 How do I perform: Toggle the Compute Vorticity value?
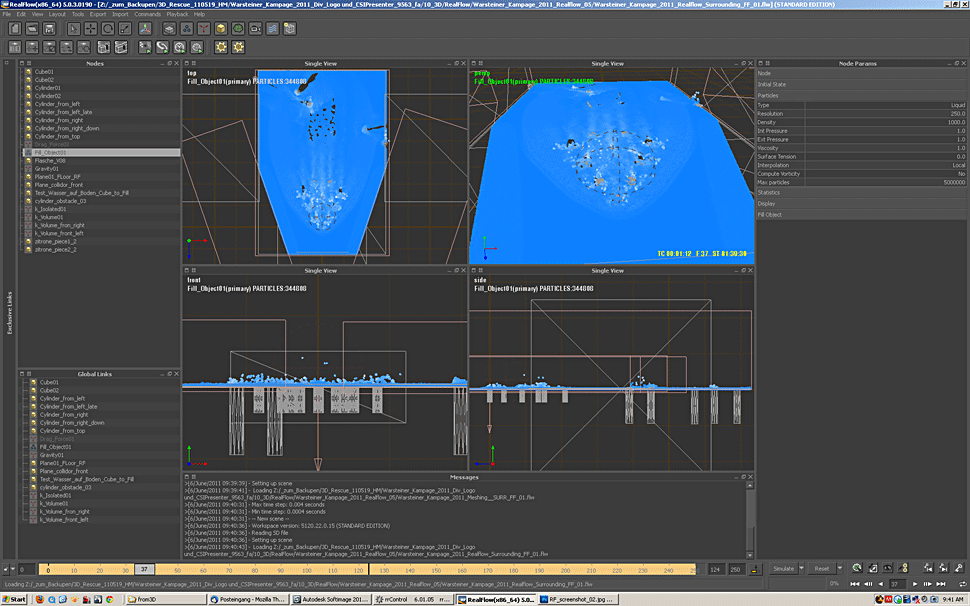pyautogui.click(x=961, y=173)
